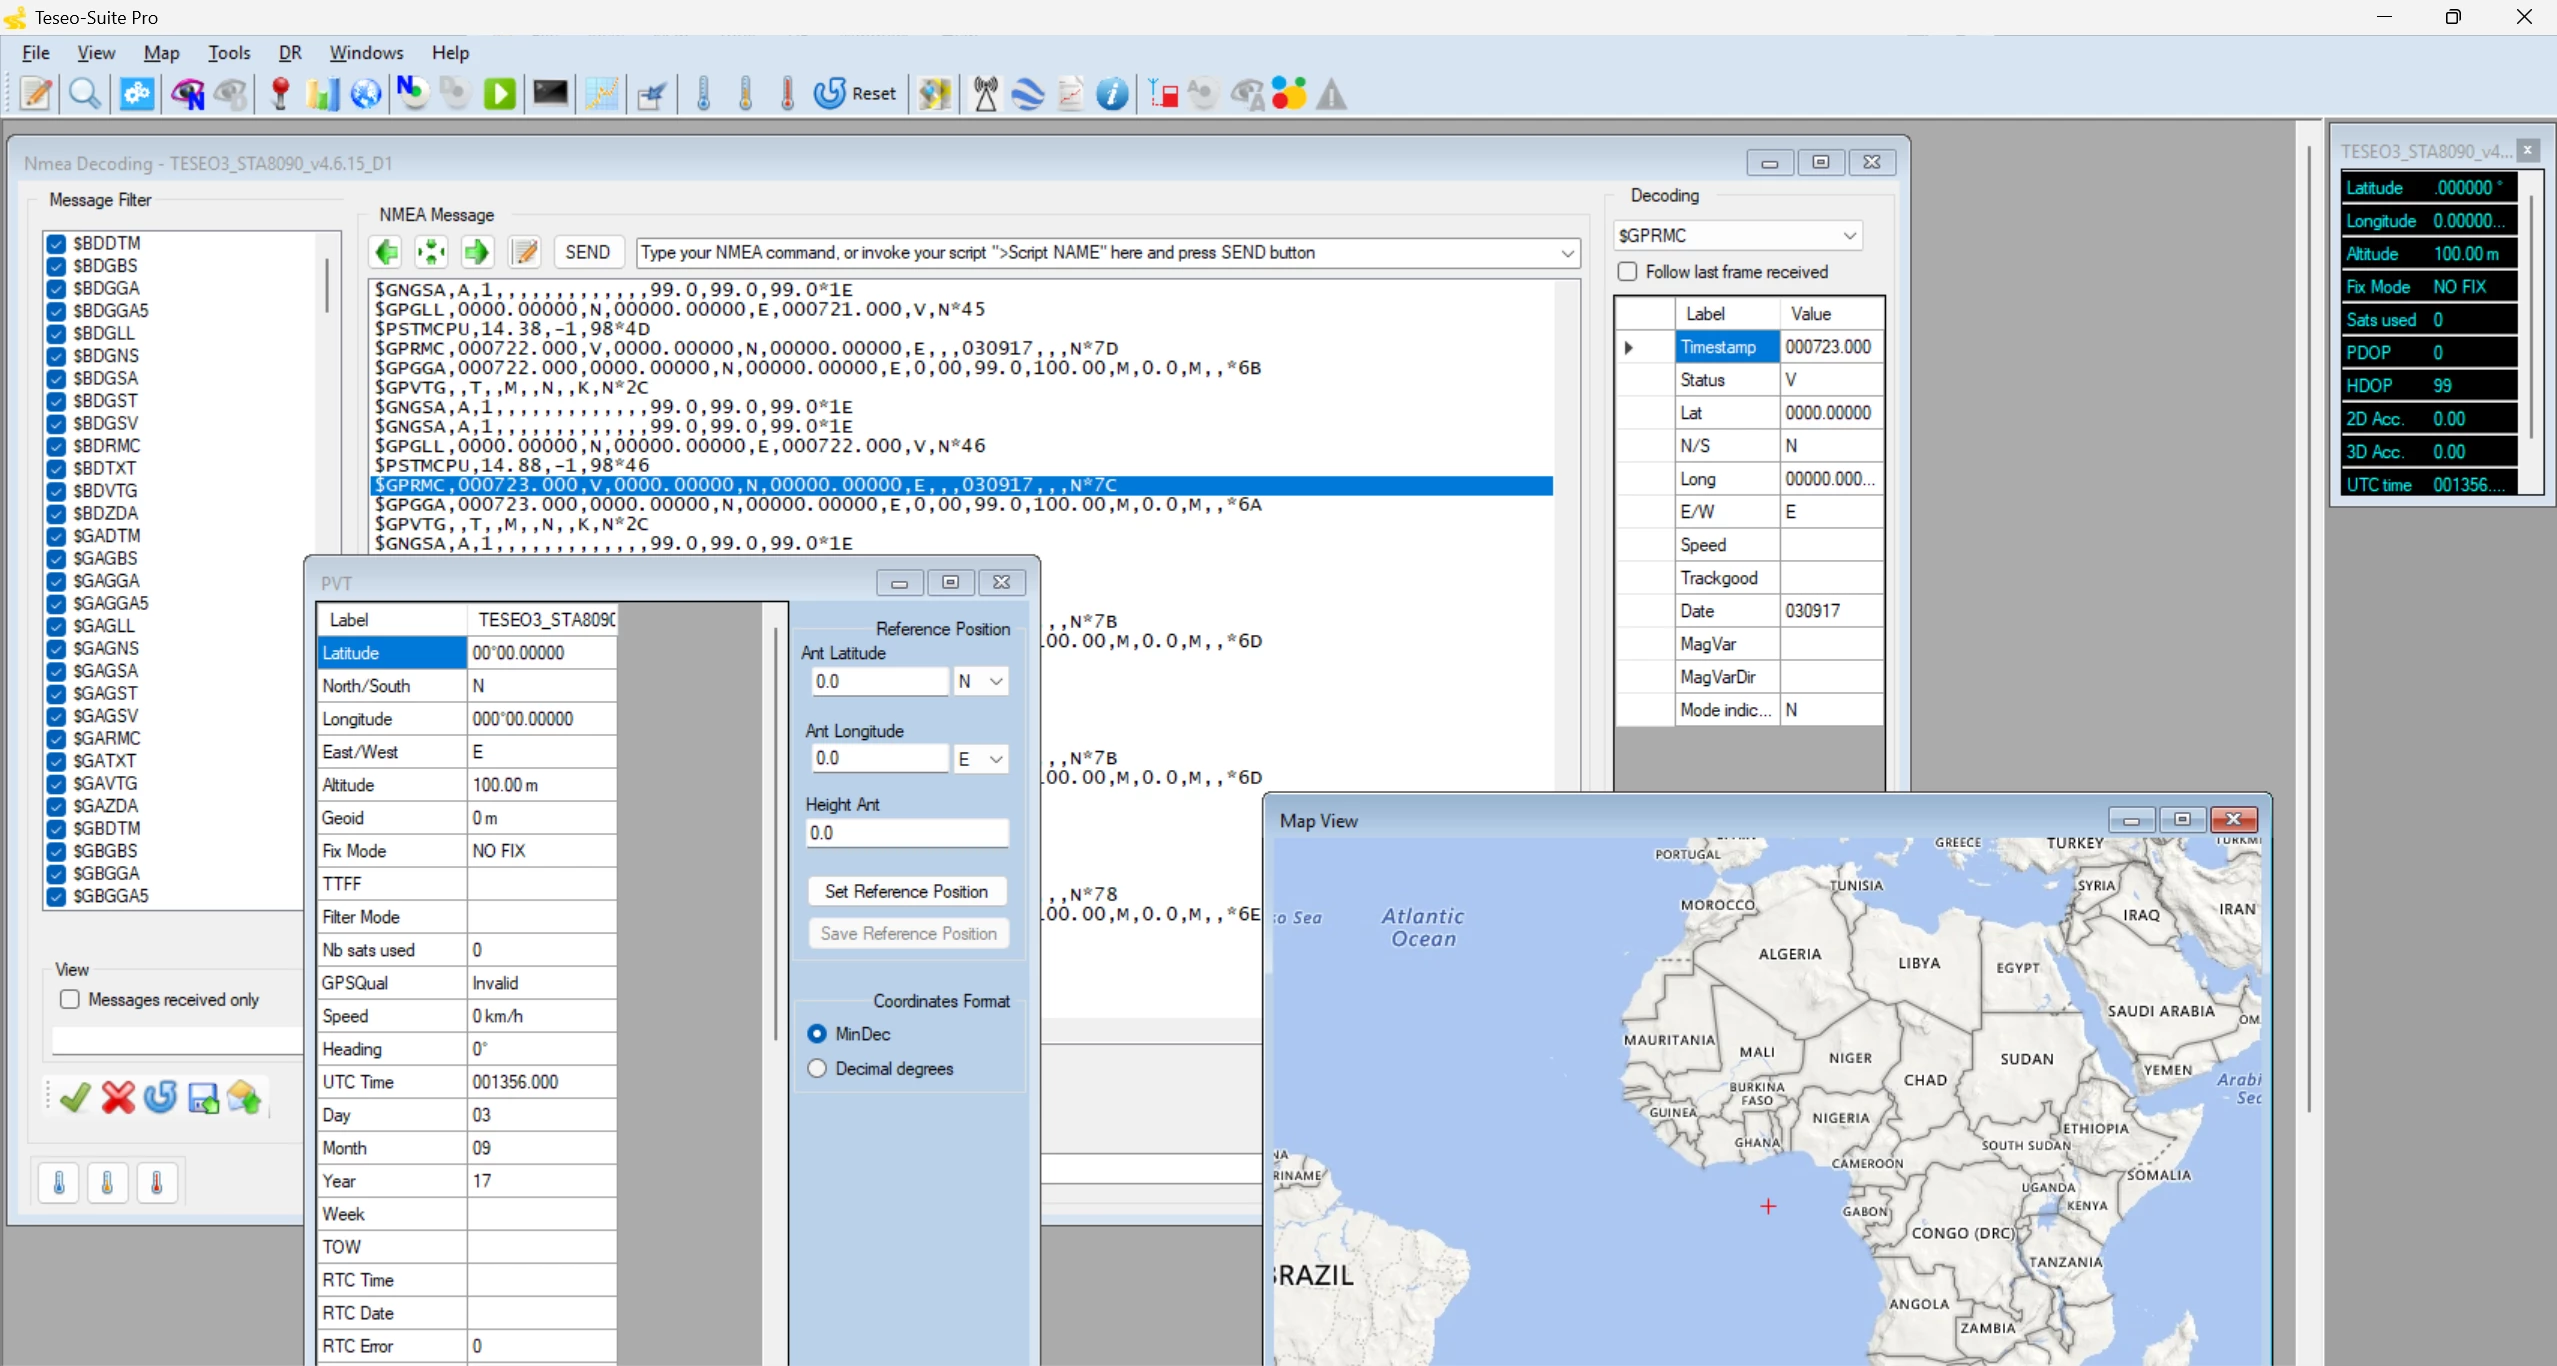2557x1366 pixels.
Task: Click the Fix Mode NO FIX cell
Action: pyautogui.click(x=541, y=851)
